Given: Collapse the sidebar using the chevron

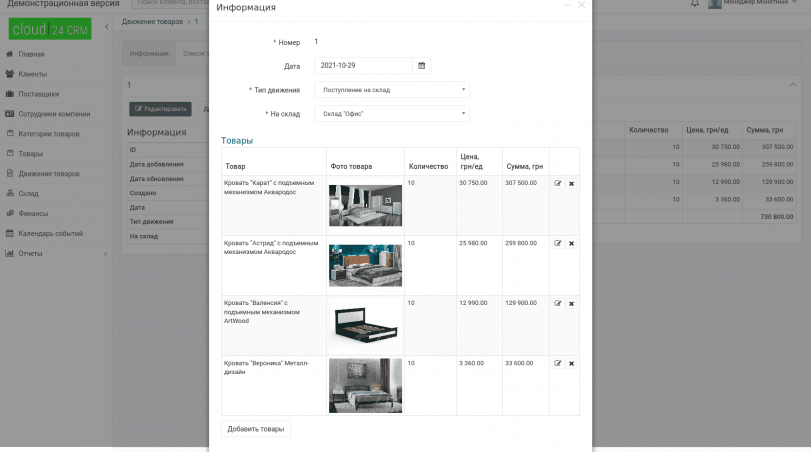Looking at the screenshot, I should point(107,27).
